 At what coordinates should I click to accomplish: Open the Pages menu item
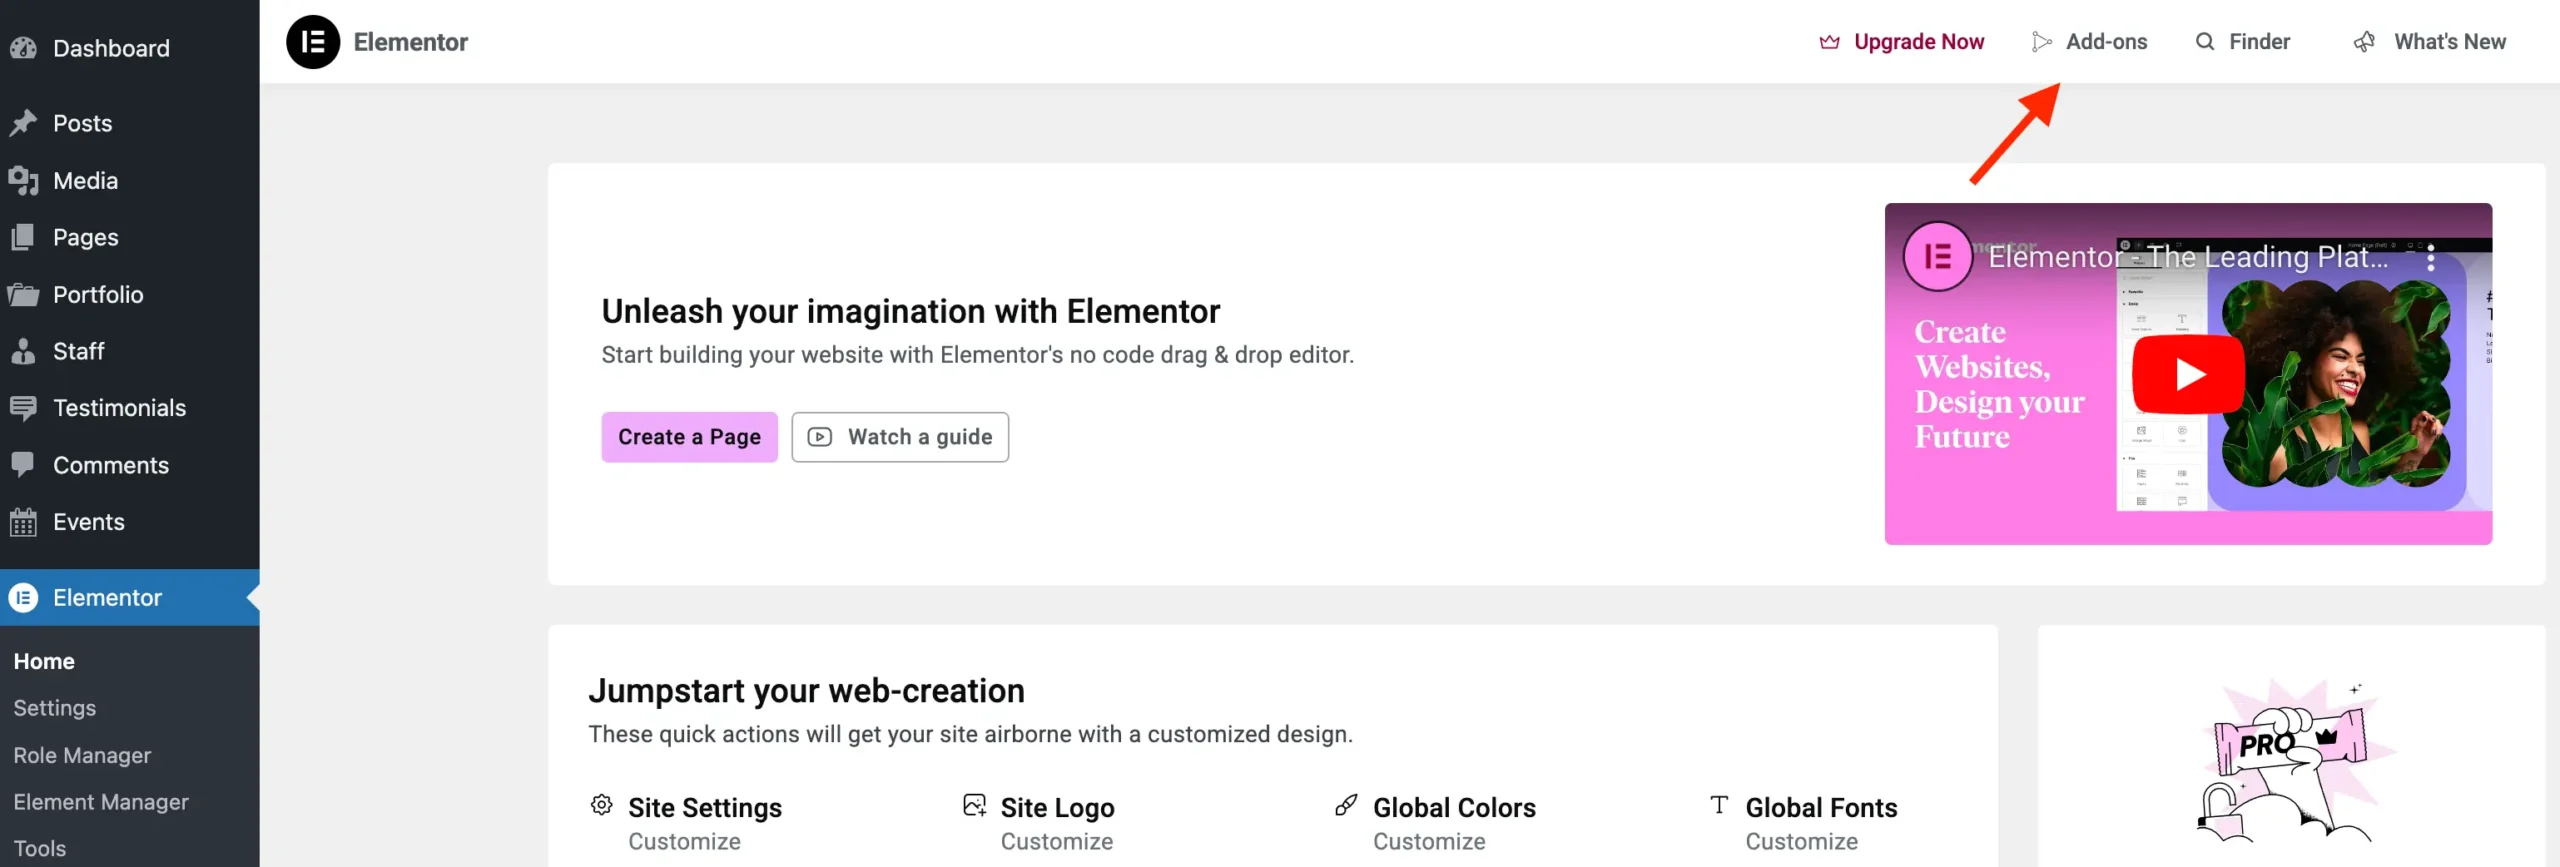tap(130, 238)
